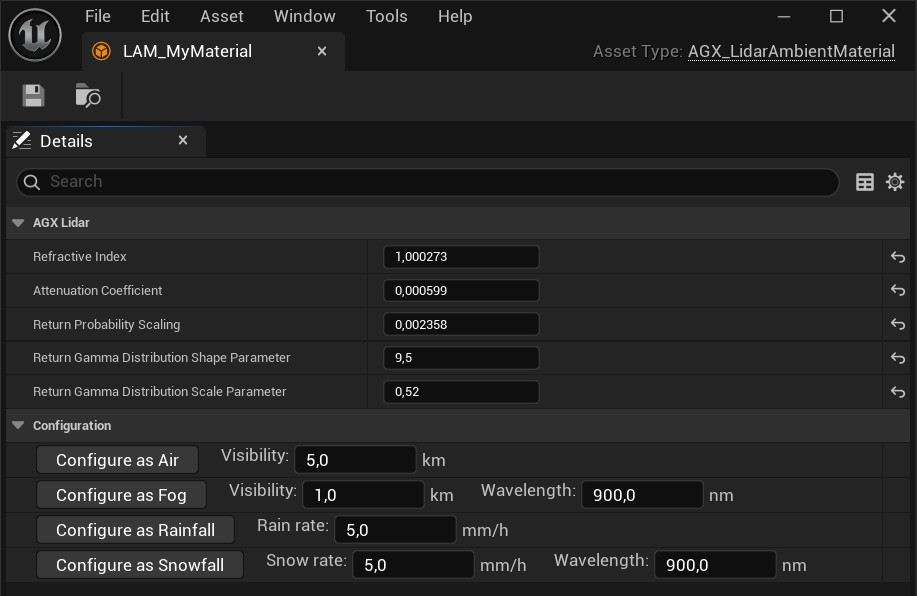Reset Return Probability Scaling to default
The width and height of the screenshot is (917, 596).
pyautogui.click(x=897, y=325)
